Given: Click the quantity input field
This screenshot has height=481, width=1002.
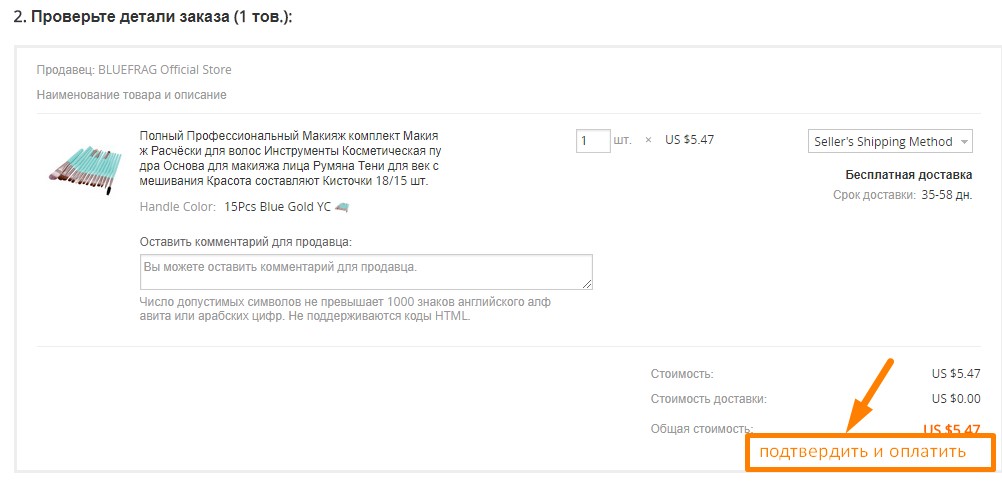Looking at the screenshot, I should point(593,140).
